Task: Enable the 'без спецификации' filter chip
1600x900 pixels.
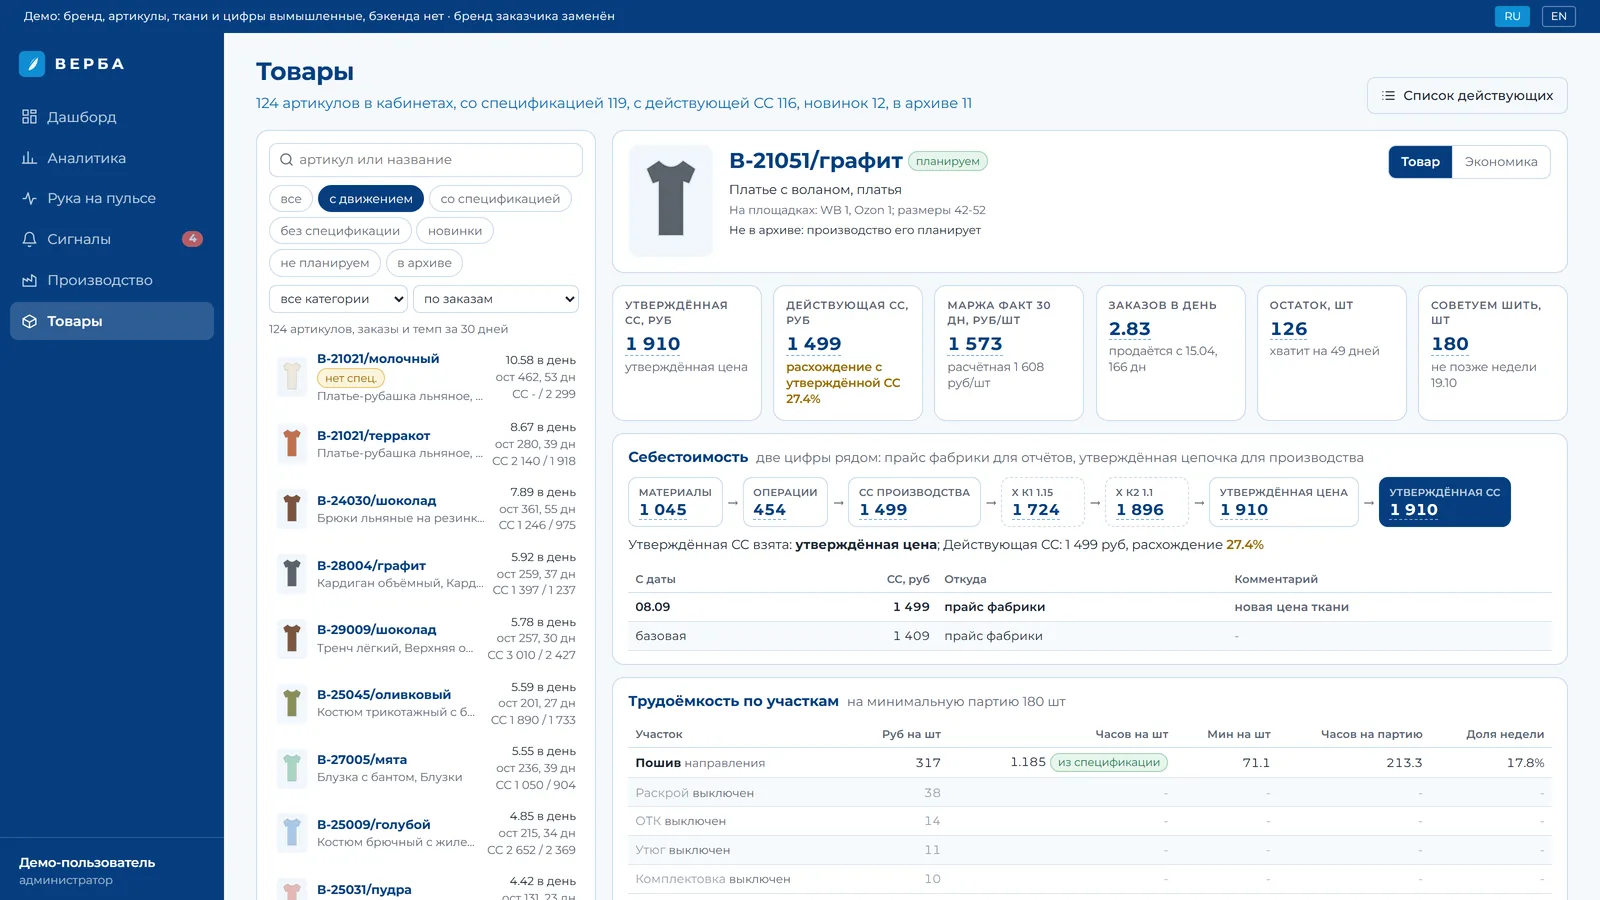Action: [340, 231]
